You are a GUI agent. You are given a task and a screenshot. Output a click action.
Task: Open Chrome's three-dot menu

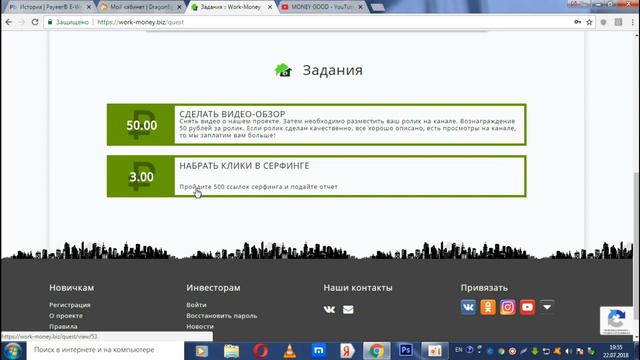[x=632, y=22]
